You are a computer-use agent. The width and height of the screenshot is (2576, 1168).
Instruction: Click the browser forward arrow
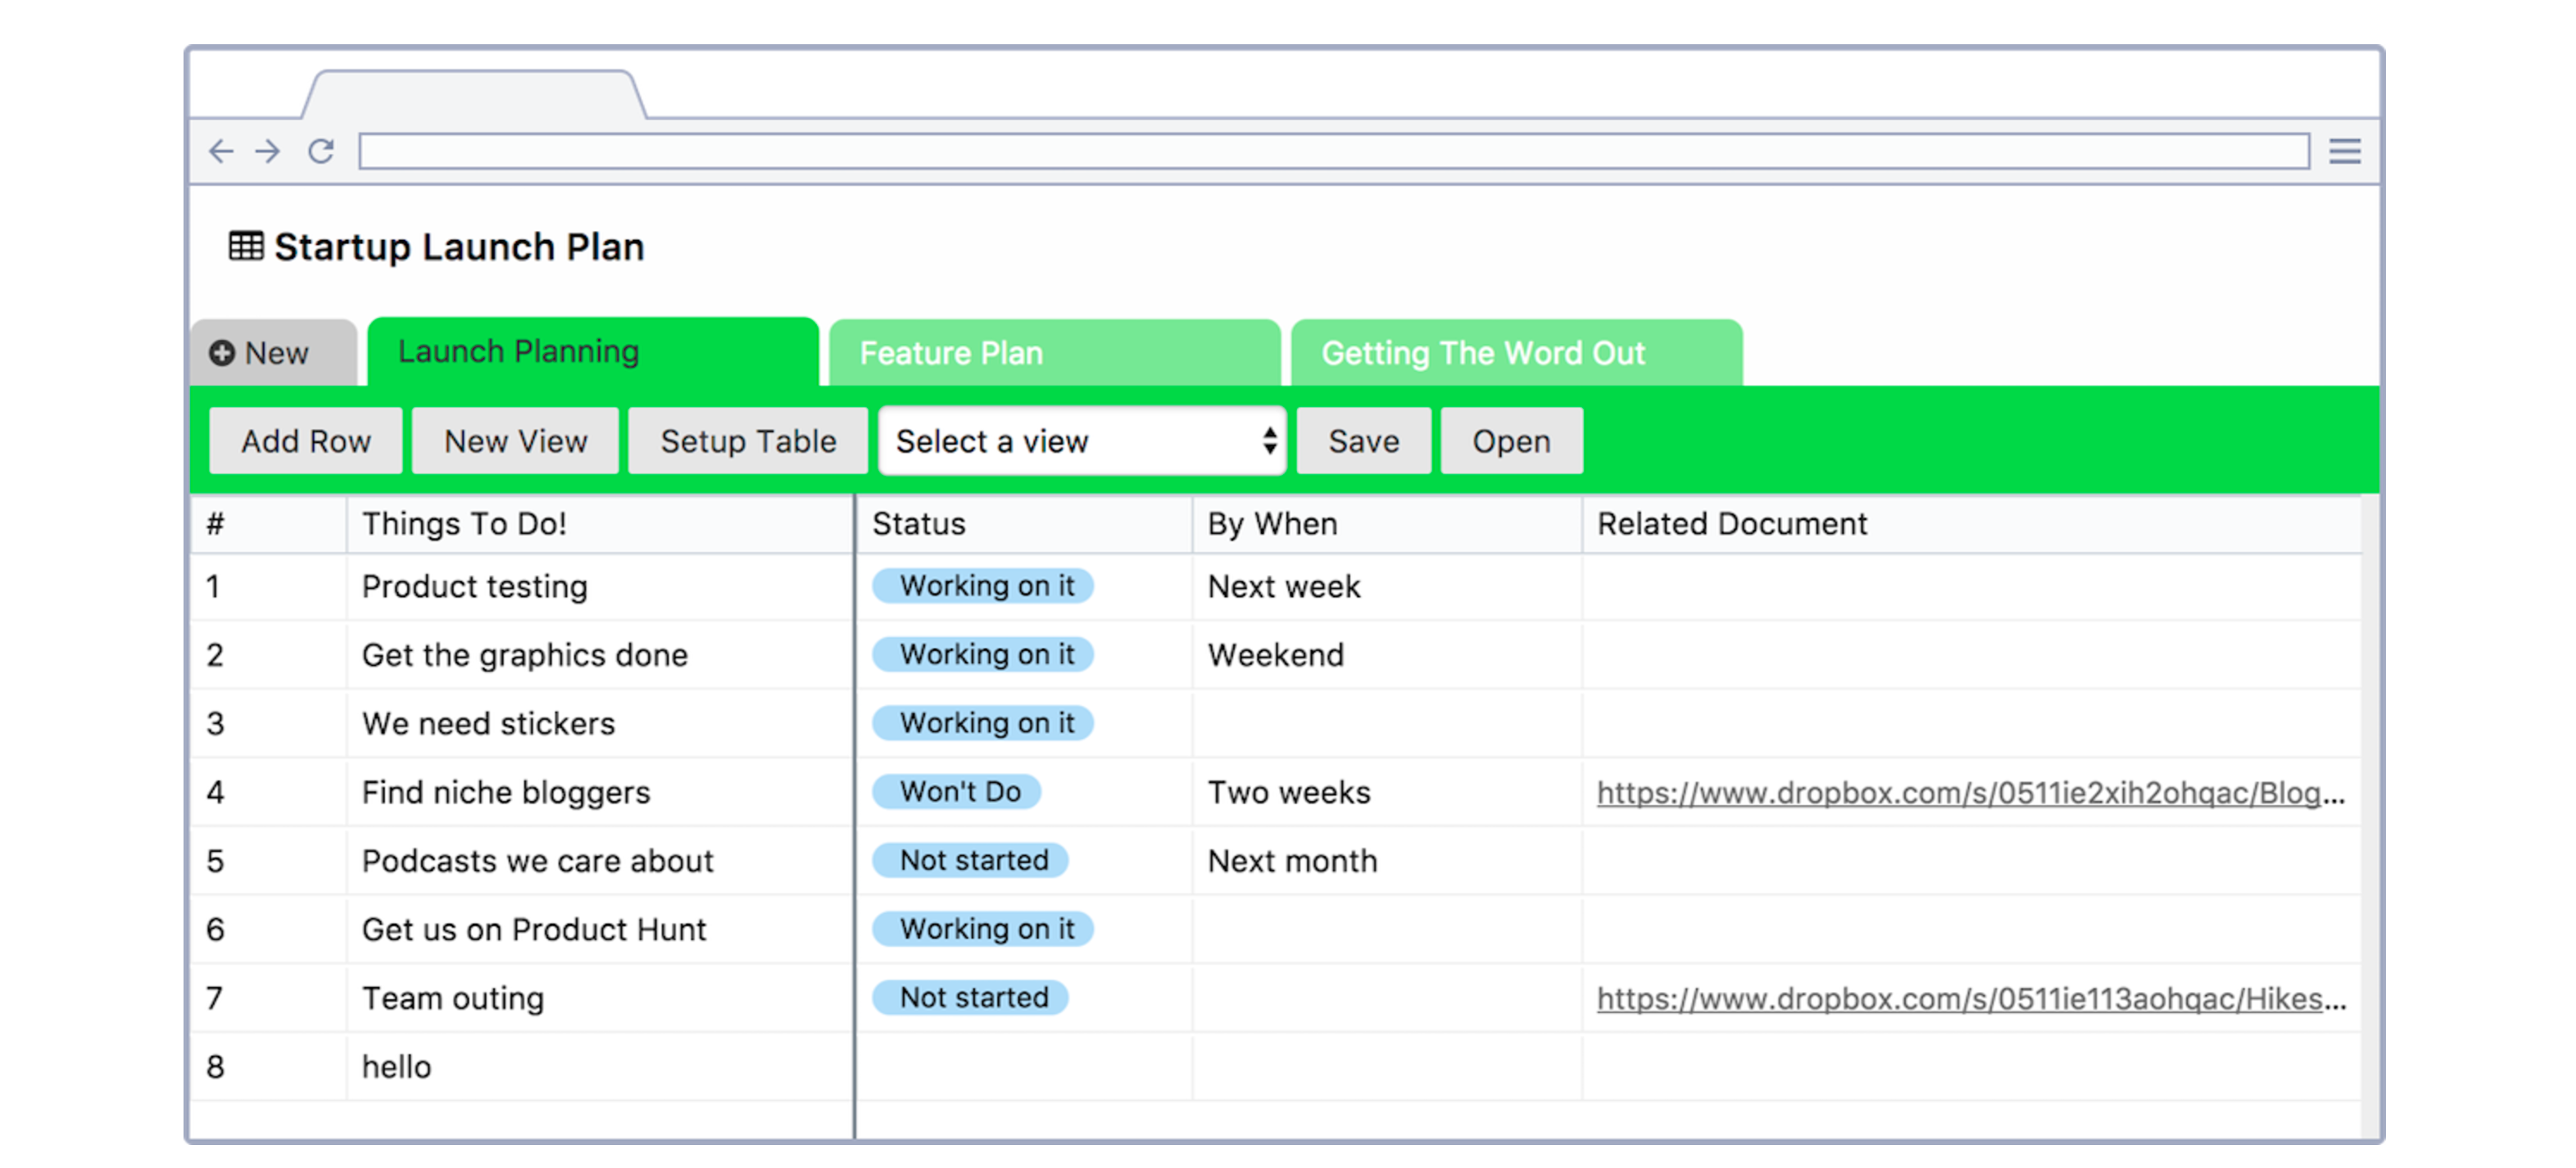(x=268, y=151)
